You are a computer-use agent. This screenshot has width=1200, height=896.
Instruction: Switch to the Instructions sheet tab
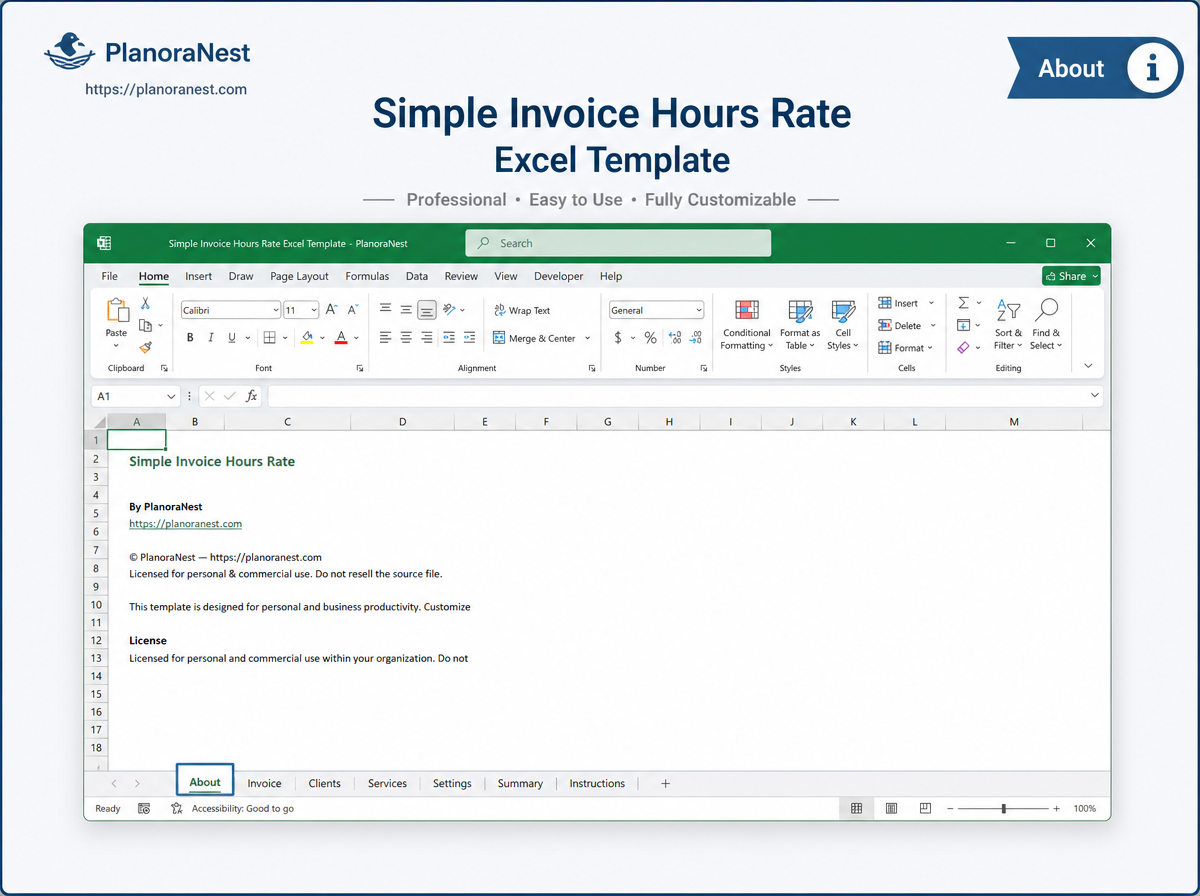[597, 783]
